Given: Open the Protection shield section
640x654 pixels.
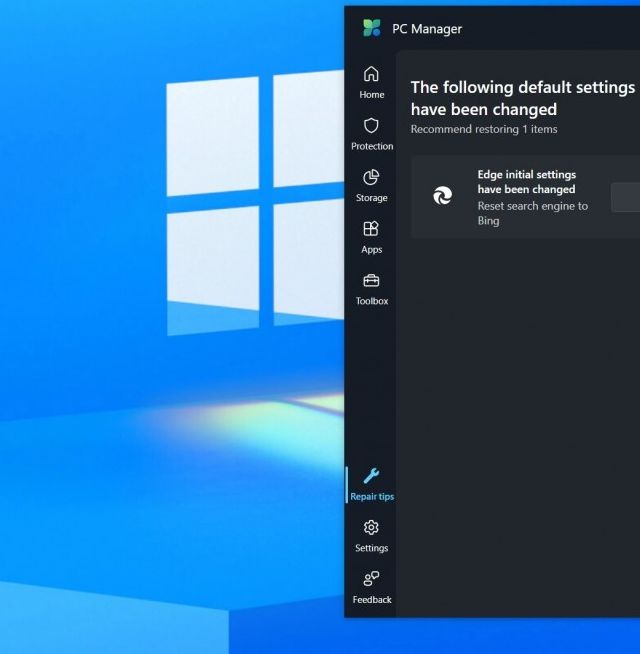Looking at the screenshot, I should 371,134.
